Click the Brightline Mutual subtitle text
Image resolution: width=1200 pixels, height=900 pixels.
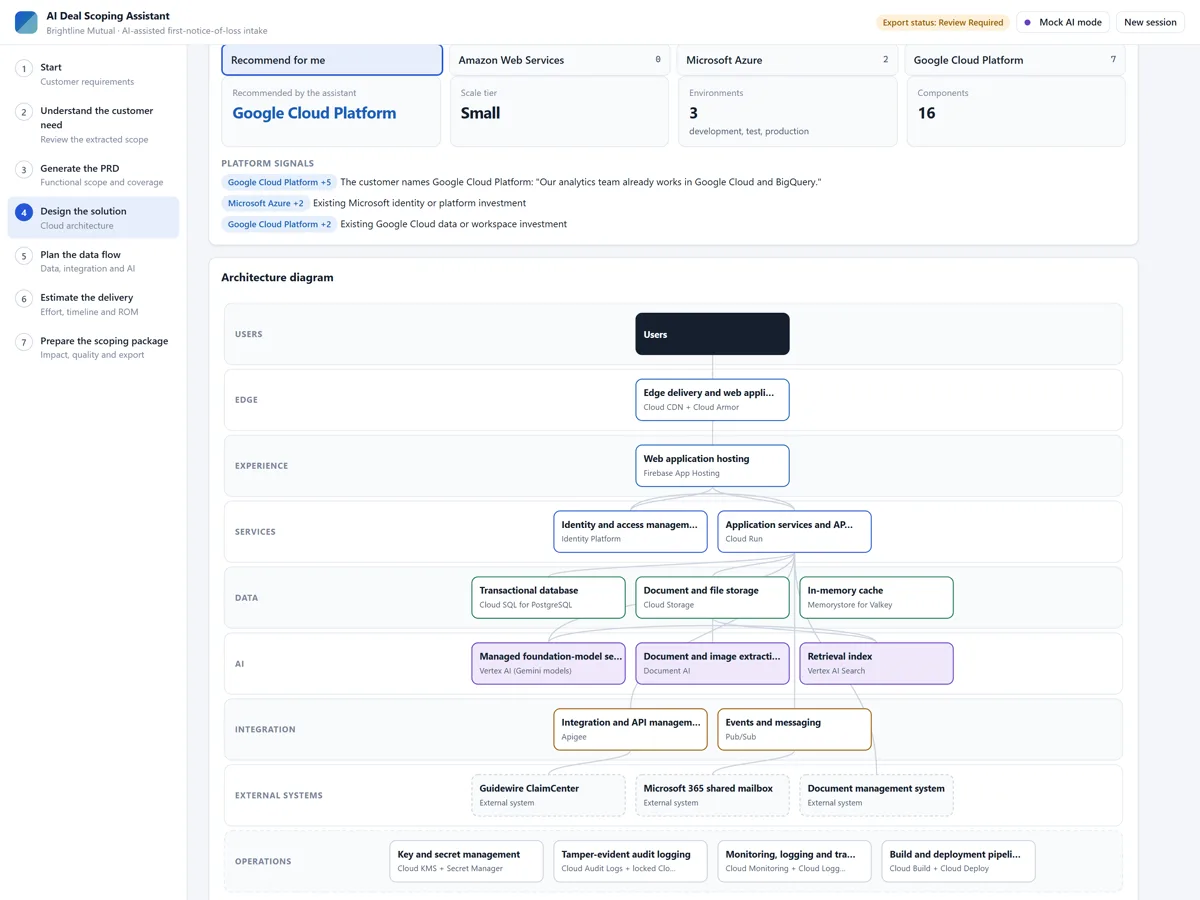(157, 31)
